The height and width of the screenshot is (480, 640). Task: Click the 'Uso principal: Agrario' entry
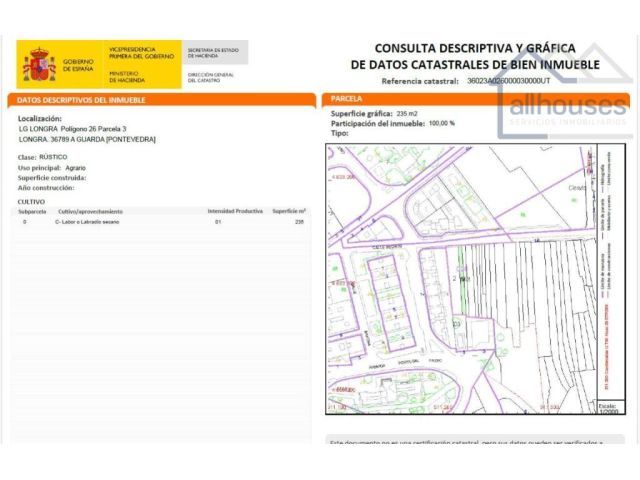pyautogui.click(x=52, y=168)
